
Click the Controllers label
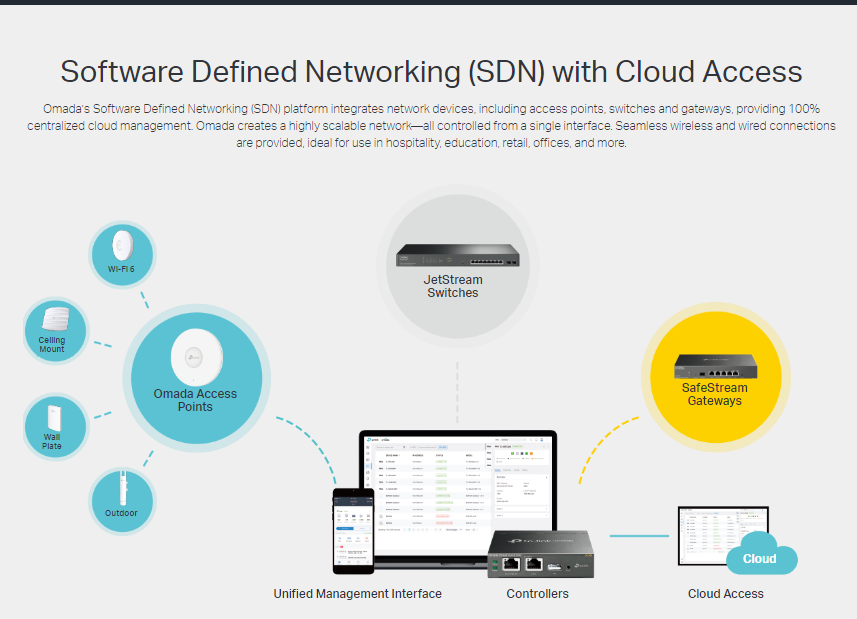[537, 594]
